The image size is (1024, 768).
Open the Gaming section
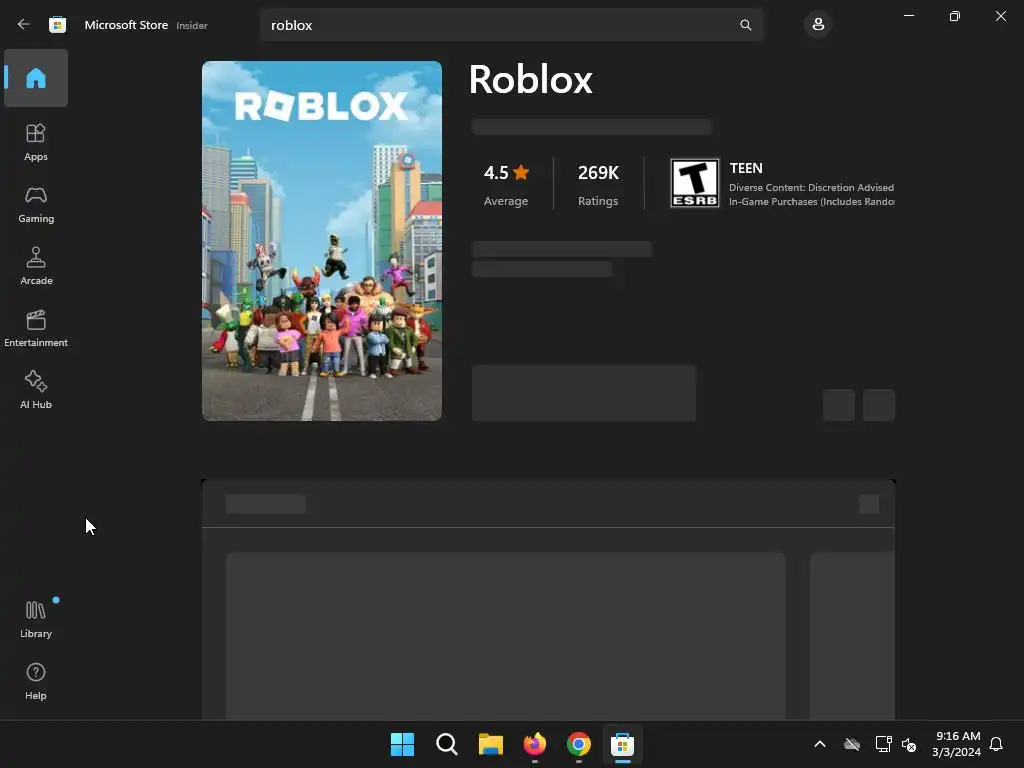tap(36, 204)
